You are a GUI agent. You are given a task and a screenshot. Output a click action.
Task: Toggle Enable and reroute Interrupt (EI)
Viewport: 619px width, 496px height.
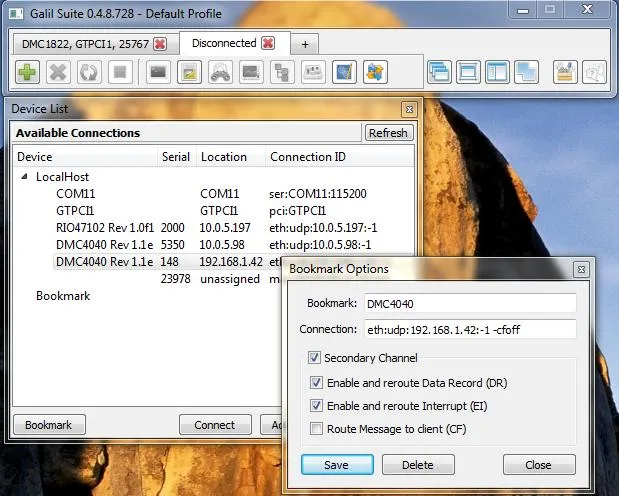pyautogui.click(x=316, y=406)
